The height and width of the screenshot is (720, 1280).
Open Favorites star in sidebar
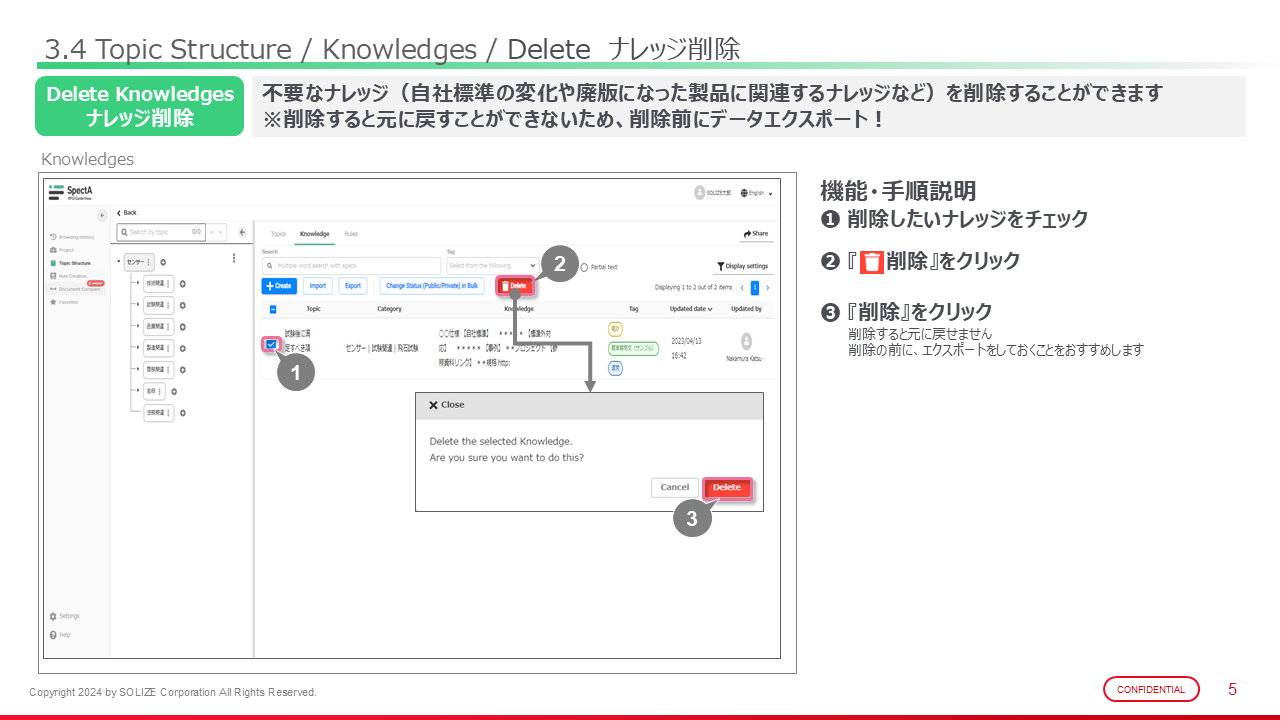(53, 301)
